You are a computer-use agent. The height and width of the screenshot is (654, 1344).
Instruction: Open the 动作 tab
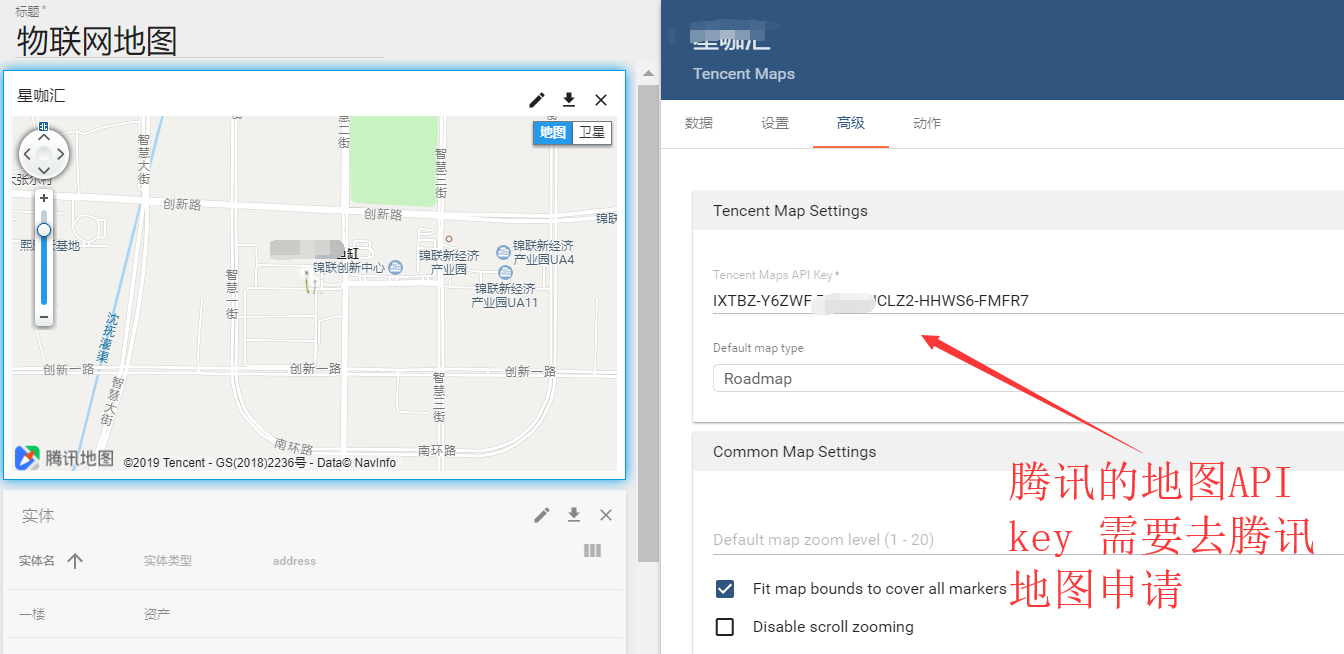pyautogui.click(x=926, y=123)
